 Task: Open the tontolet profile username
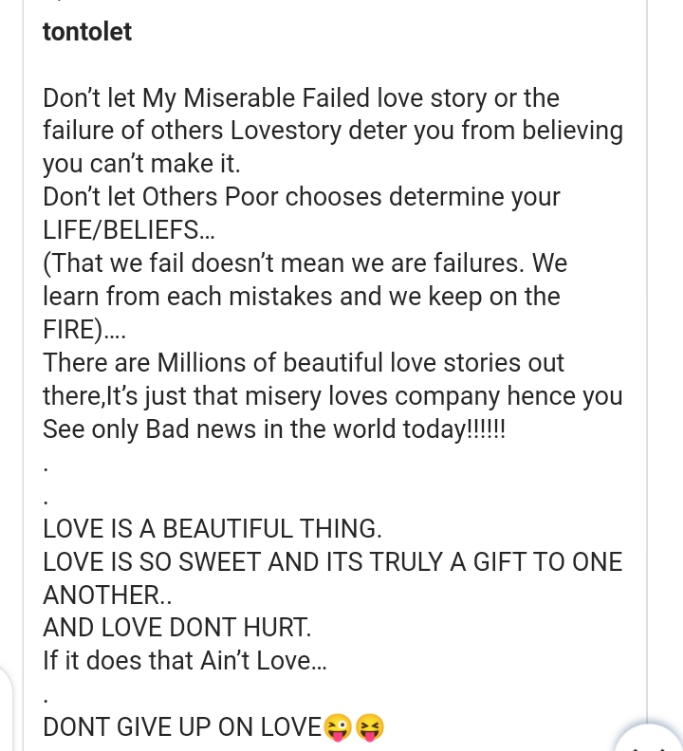(87, 32)
